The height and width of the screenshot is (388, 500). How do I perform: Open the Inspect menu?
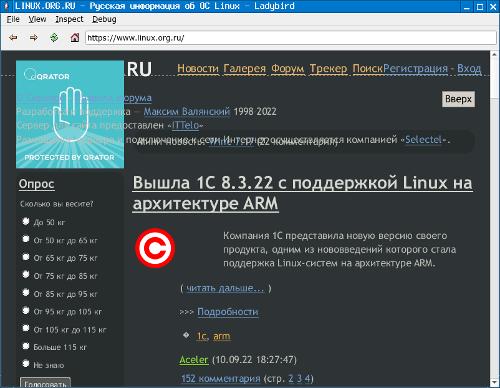pyautogui.click(x=69, y=19)
